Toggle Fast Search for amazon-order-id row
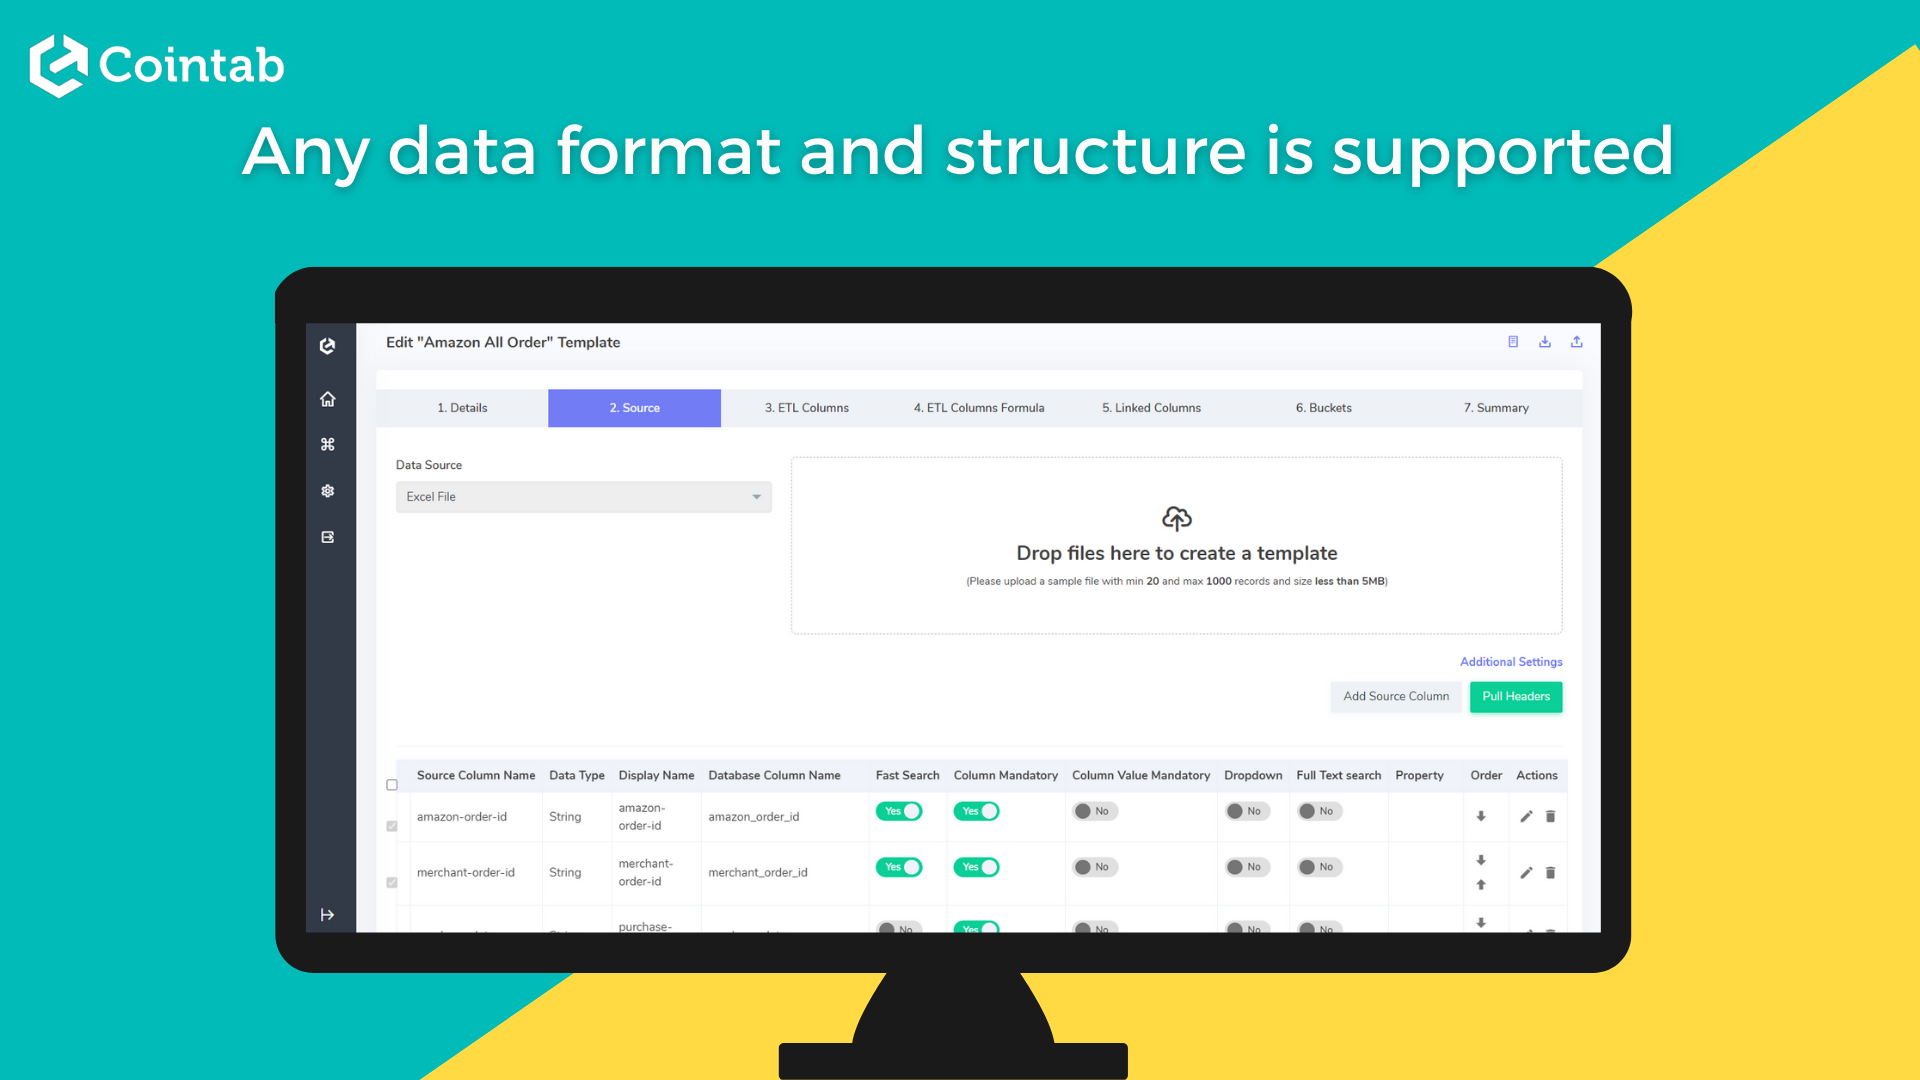 point(902,810)
